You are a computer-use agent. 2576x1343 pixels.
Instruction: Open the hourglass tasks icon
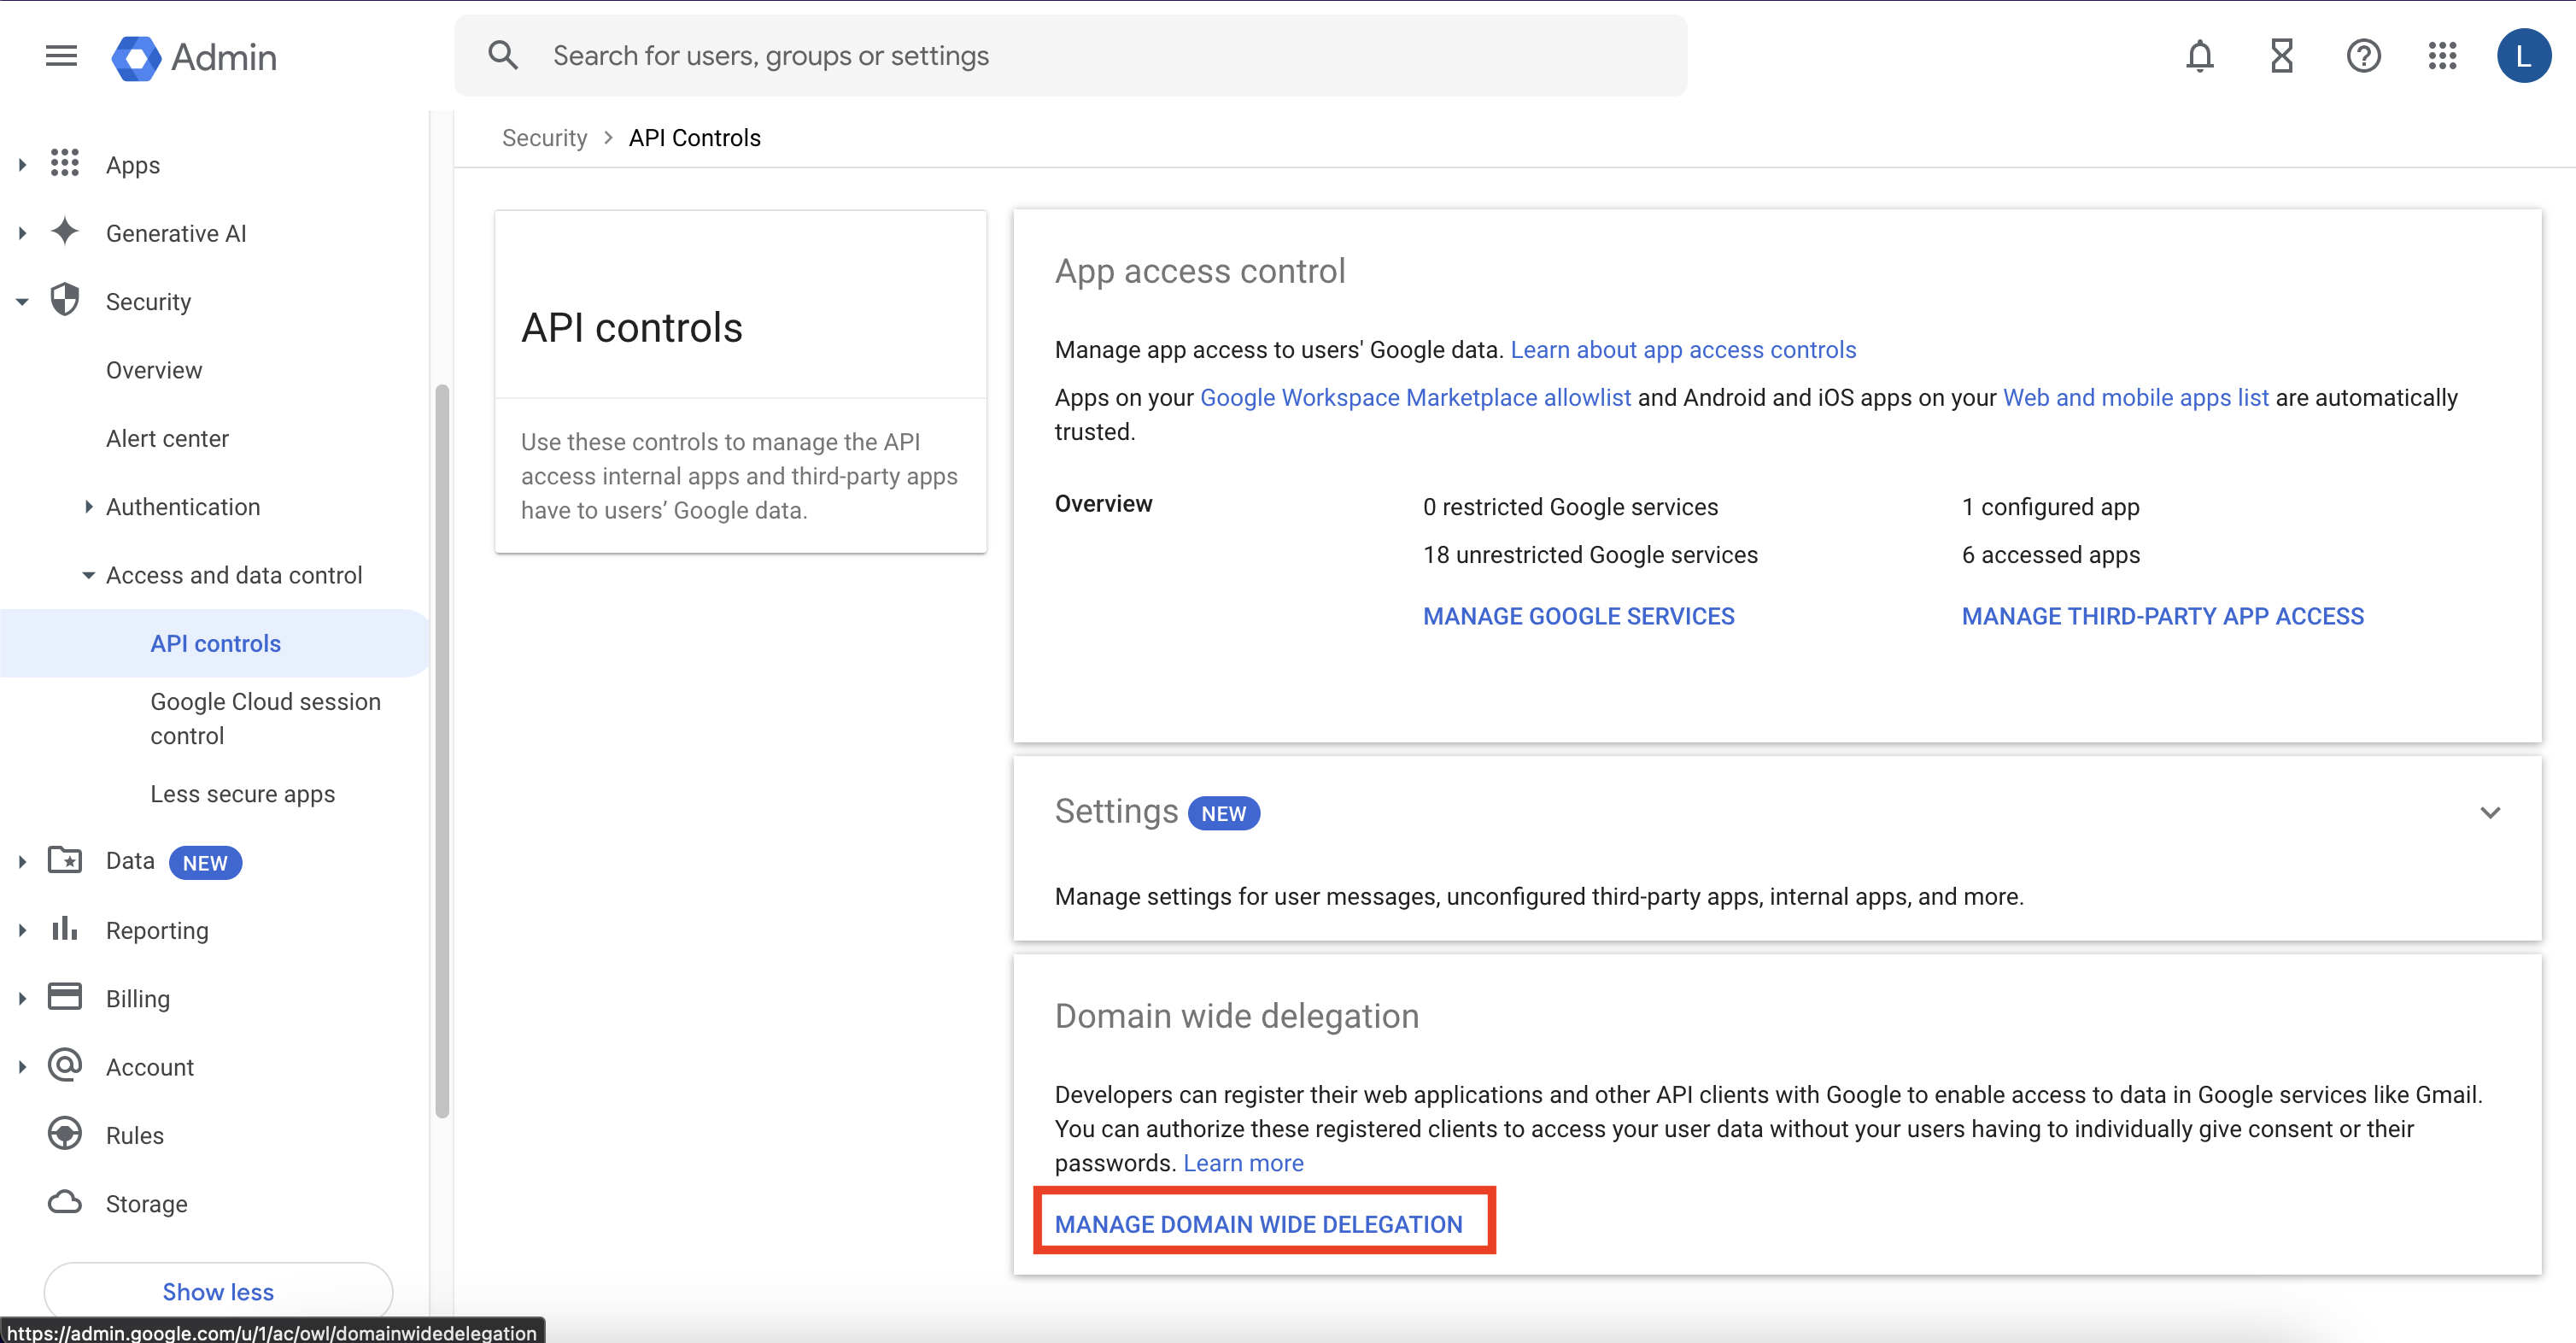pyautogui.click(x=2281, y=56)
